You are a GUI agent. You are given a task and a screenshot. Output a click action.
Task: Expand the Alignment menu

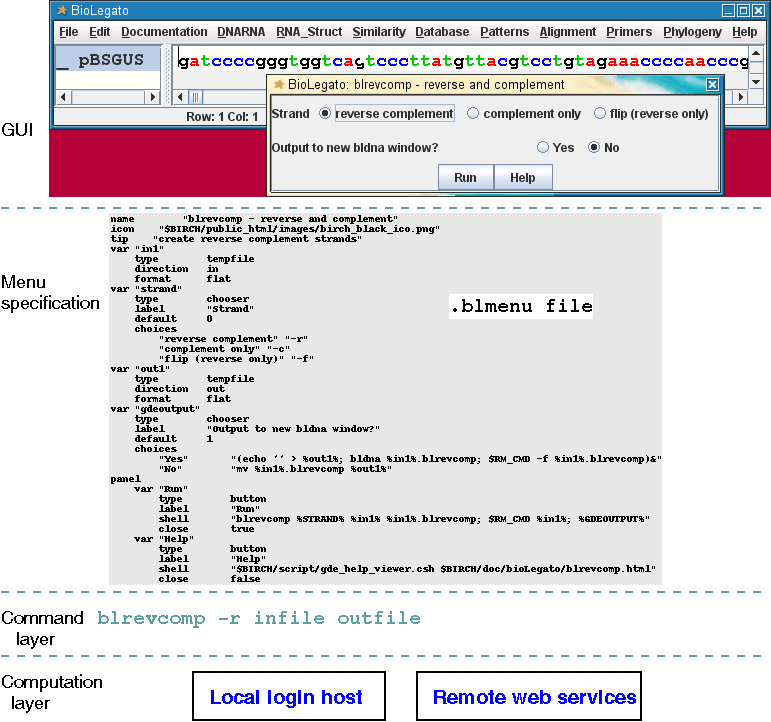click(567, 32)
